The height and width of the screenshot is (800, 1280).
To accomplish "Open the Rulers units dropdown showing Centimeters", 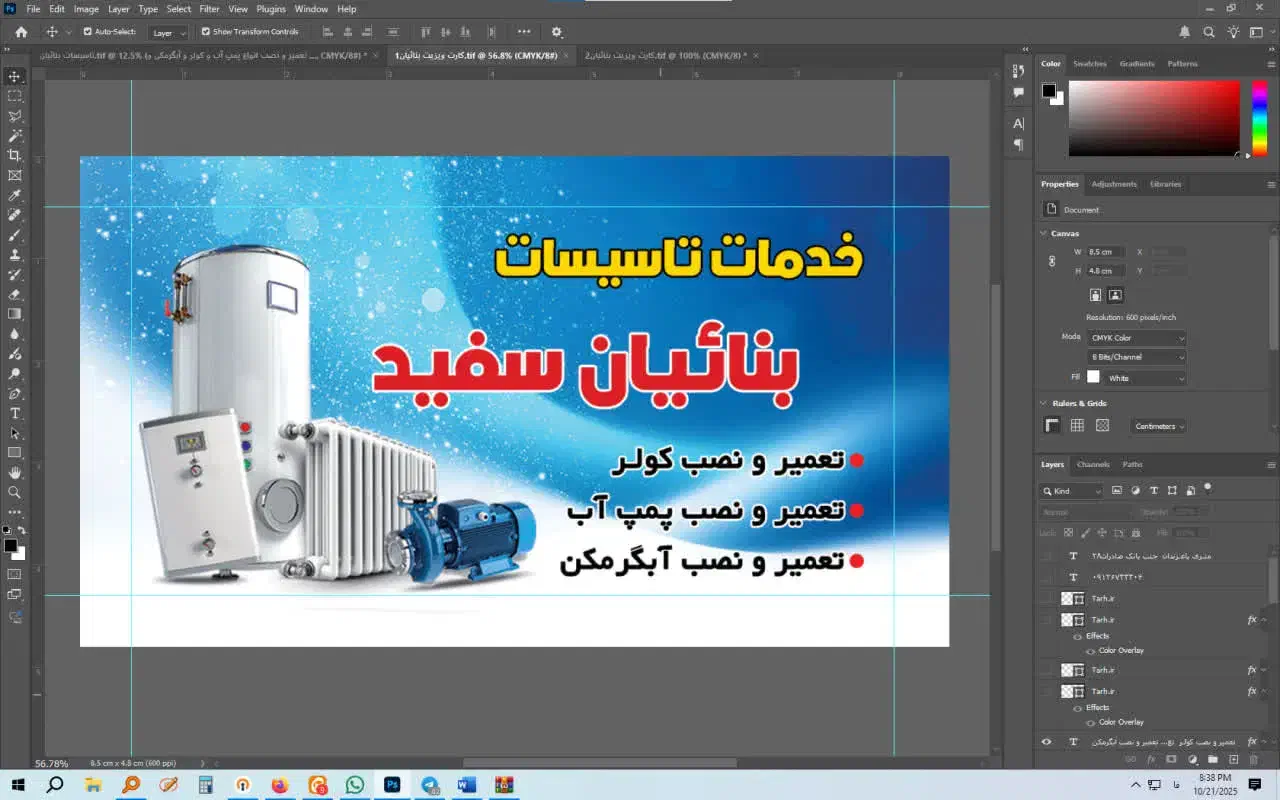I will click(1158, 425).
